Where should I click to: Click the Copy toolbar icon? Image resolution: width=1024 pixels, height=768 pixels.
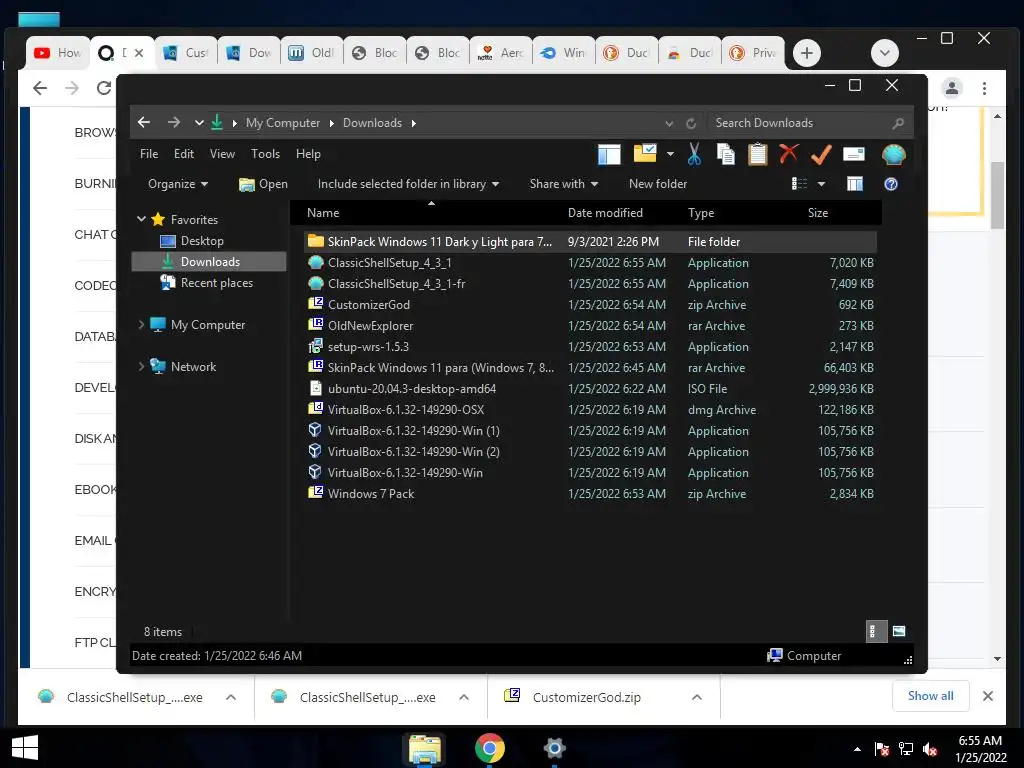[726, 155]
